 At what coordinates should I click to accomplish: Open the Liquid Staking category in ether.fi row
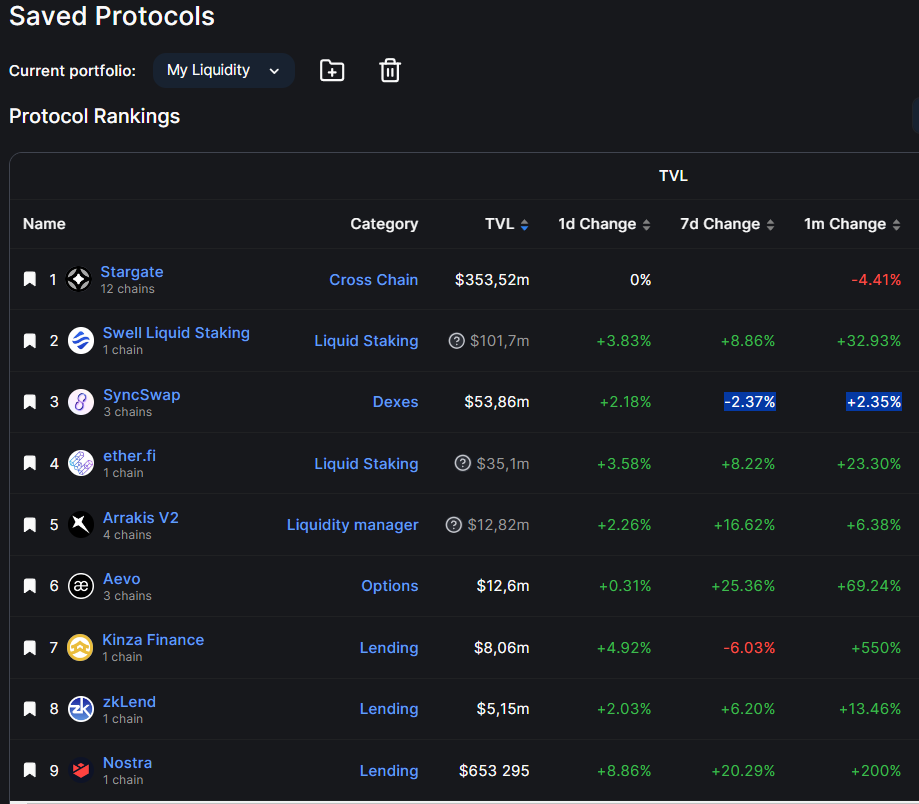pos(366,464)
